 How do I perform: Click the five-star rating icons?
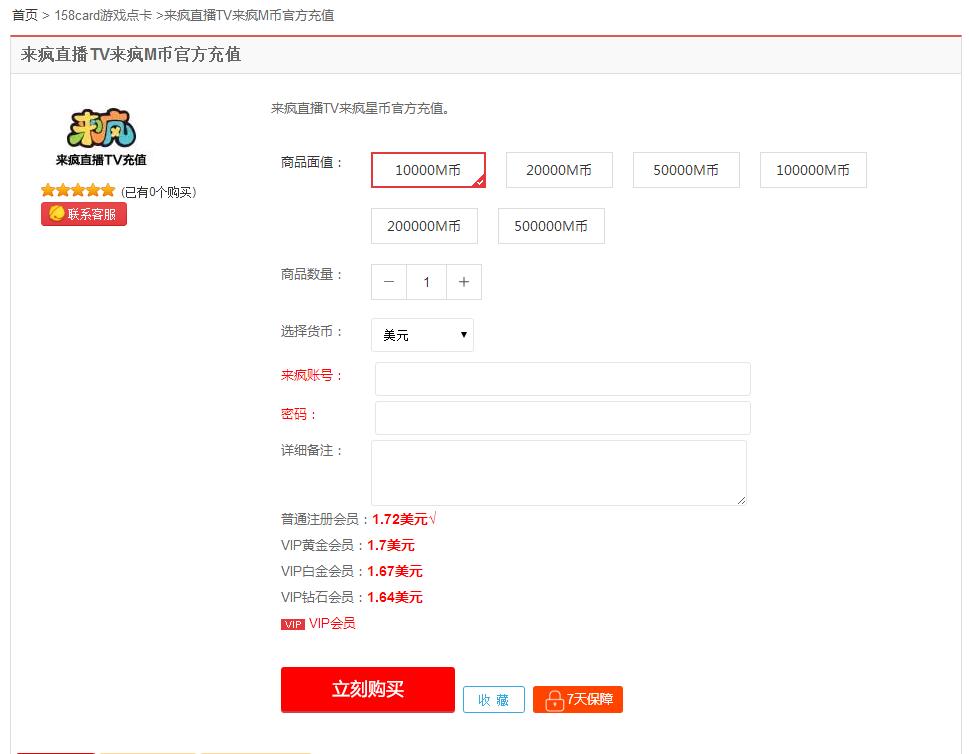78,190
